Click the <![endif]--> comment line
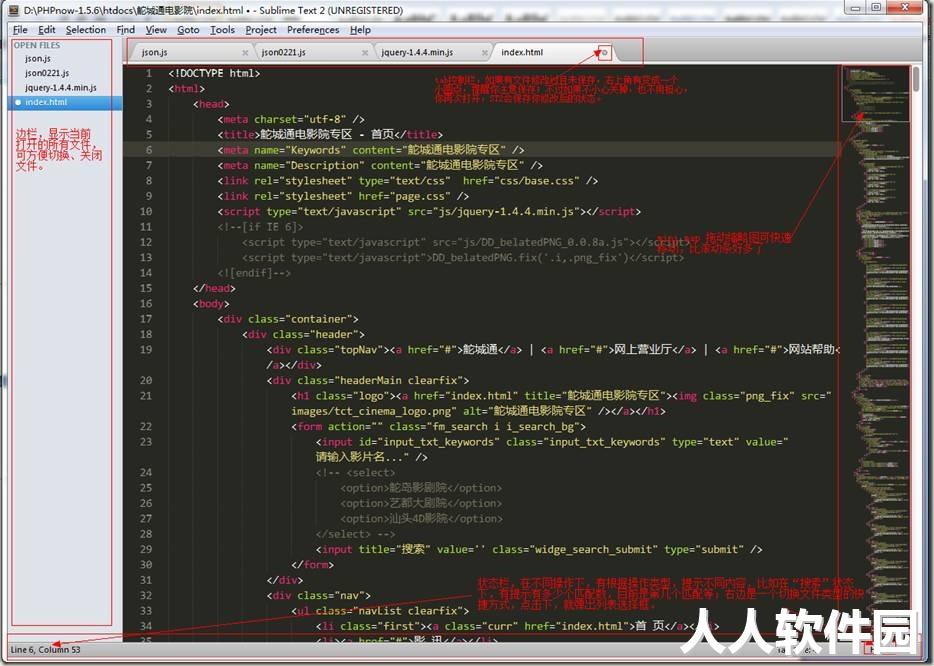 (254, 273)
